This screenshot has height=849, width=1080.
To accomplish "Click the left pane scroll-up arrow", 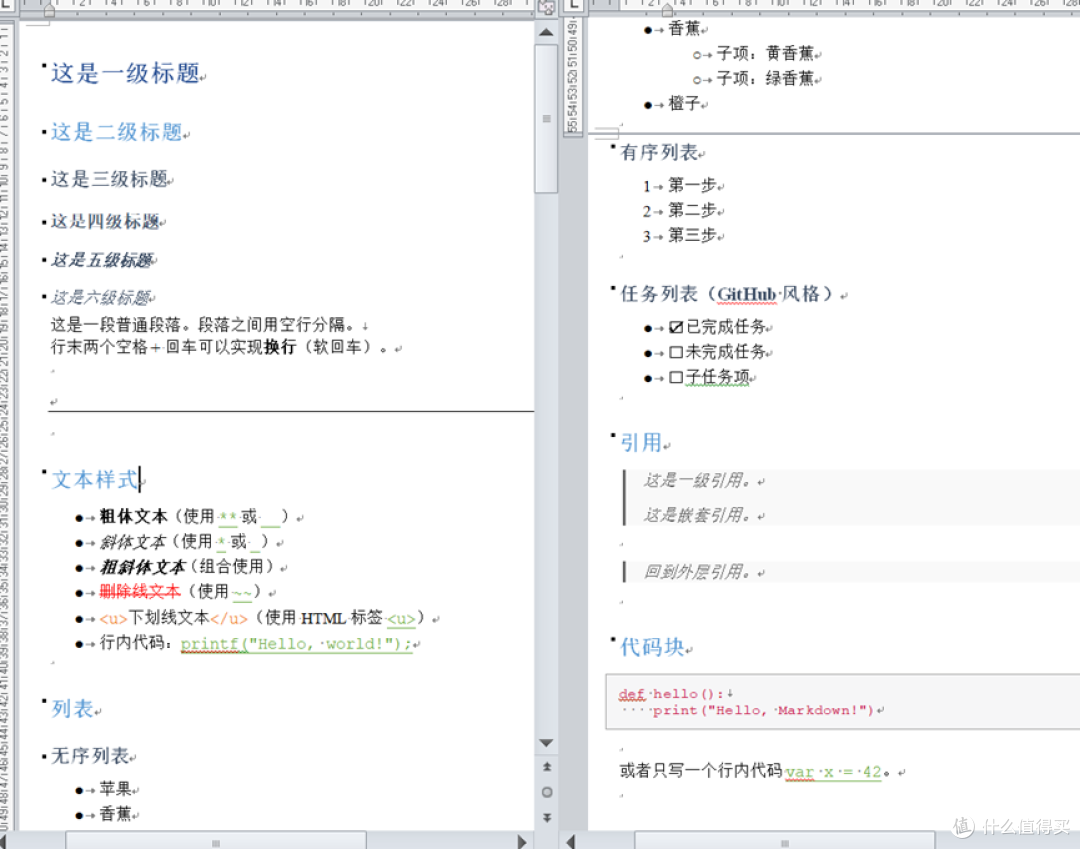I will point(546,32).
